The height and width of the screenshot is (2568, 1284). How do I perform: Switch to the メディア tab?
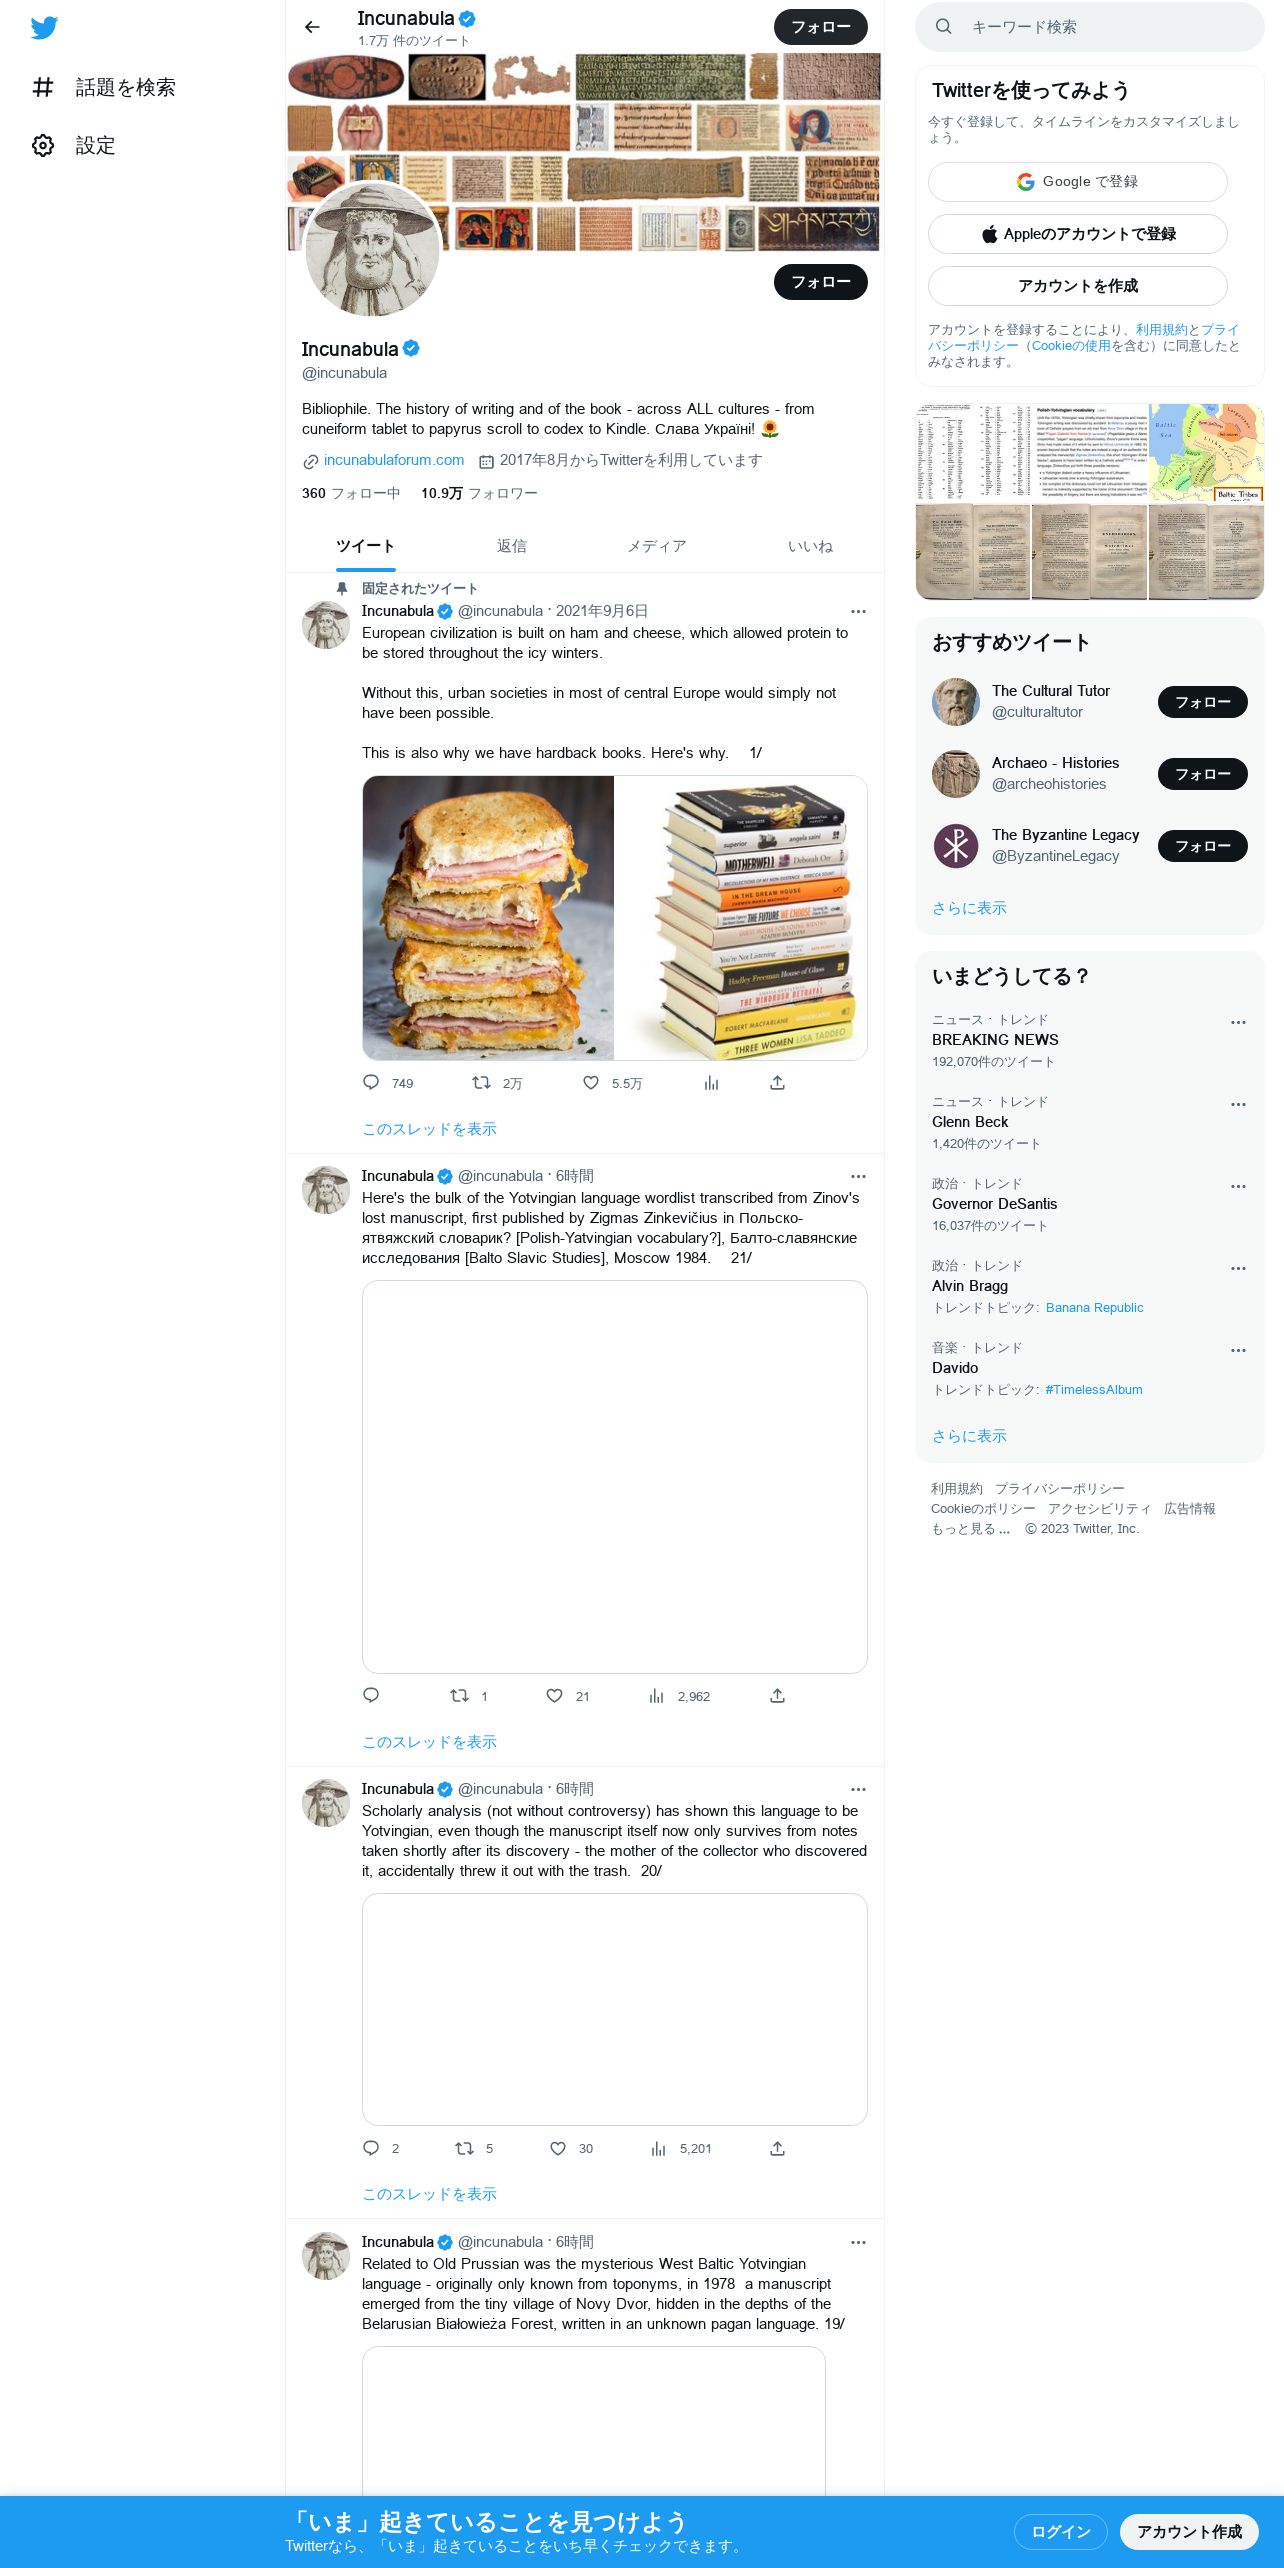click(657, 546)
